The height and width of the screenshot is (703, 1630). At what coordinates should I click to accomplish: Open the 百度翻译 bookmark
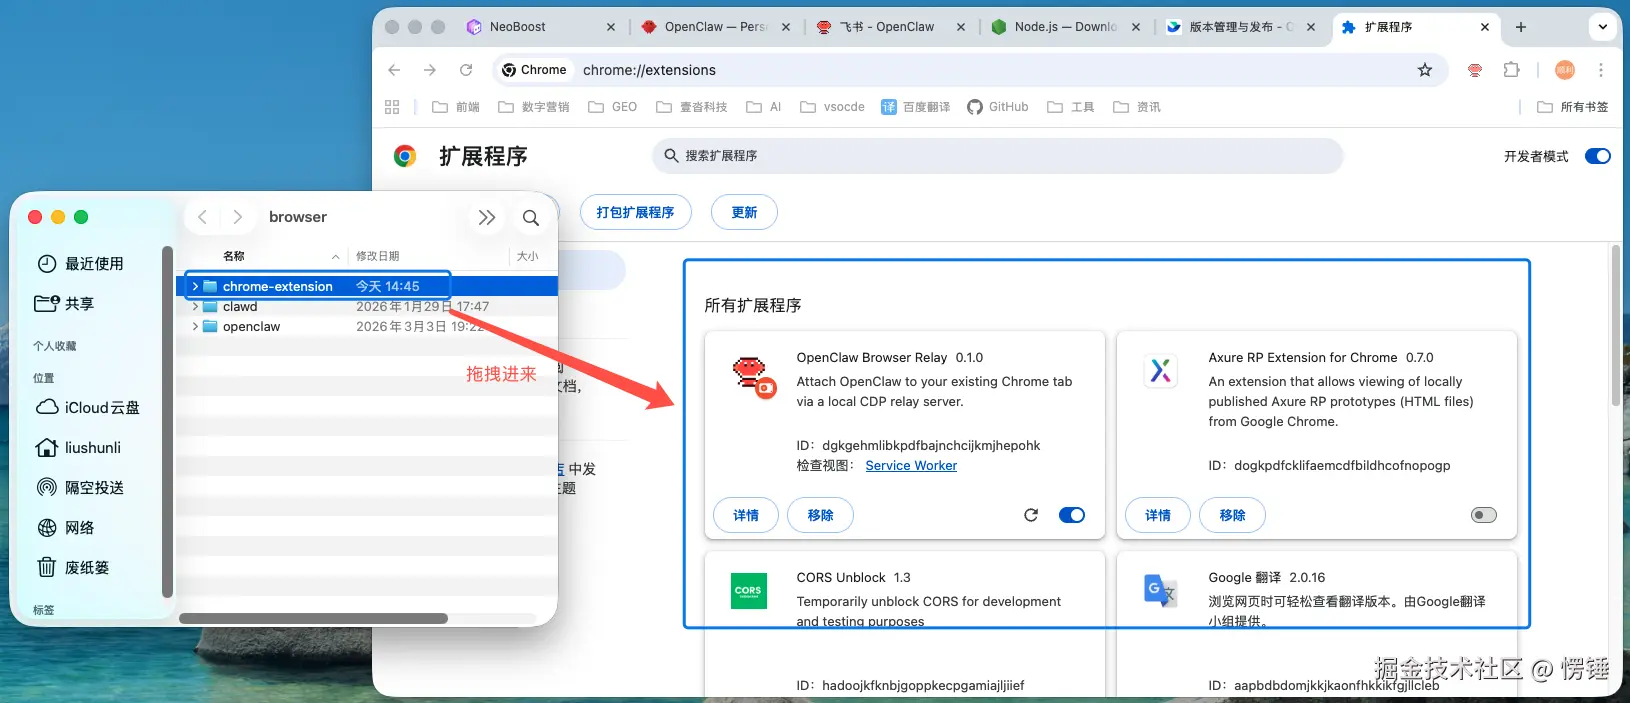[x=915, y=107]
